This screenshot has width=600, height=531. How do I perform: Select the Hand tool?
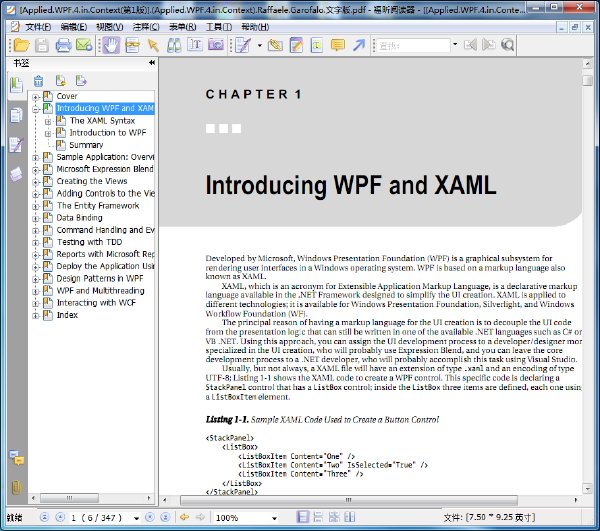[x=111, y=45]
